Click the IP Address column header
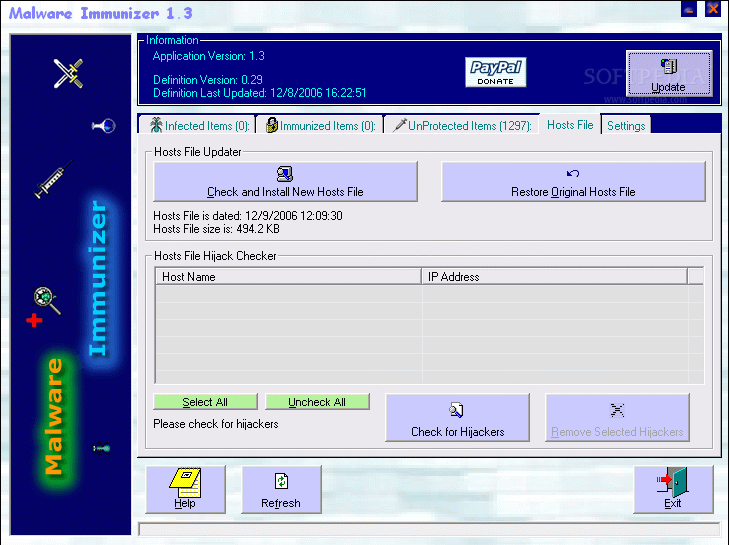Image resolution: width=729 pixels, height=545 pixels. click(554, 277)
